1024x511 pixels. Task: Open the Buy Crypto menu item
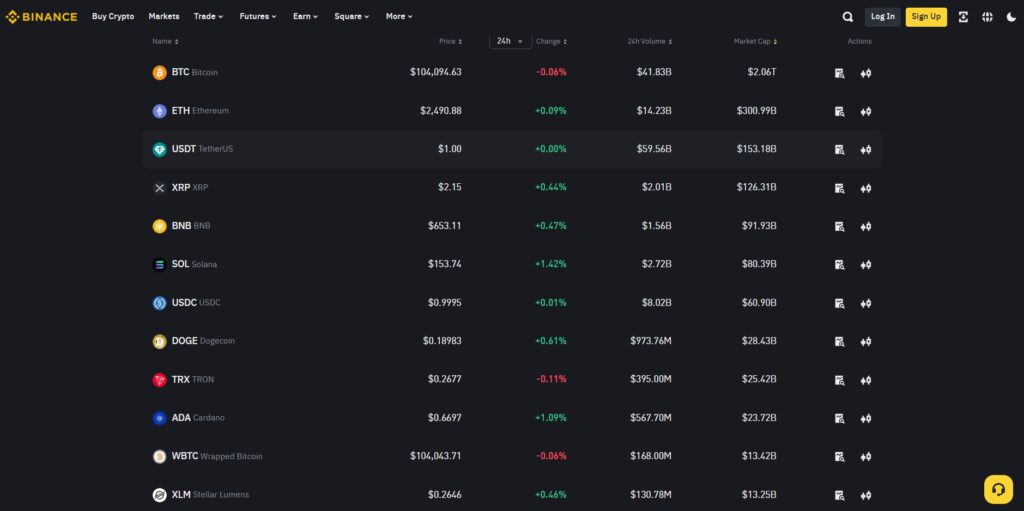(x=113, y=16)
